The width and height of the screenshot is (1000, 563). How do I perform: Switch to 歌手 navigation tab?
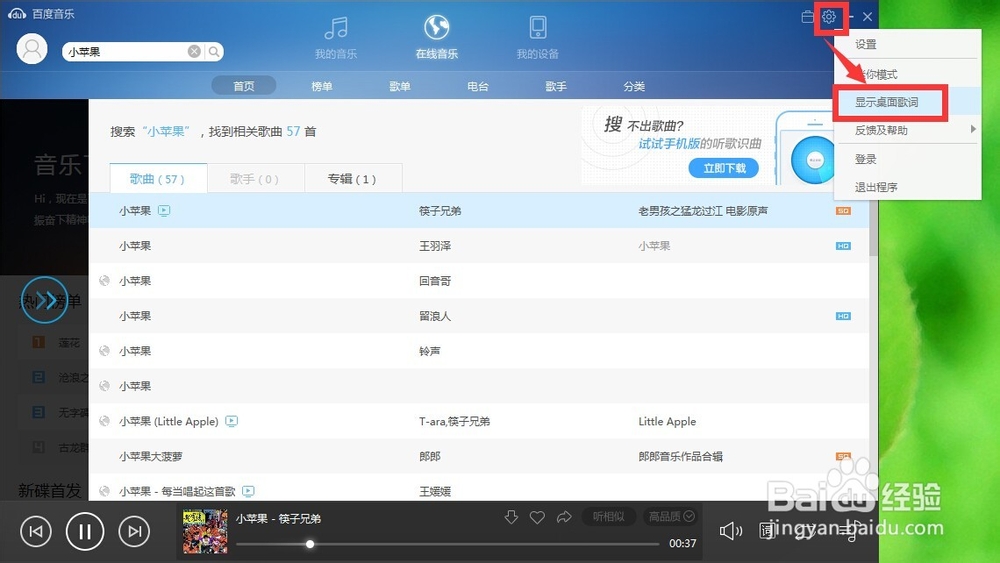point(556,86)
